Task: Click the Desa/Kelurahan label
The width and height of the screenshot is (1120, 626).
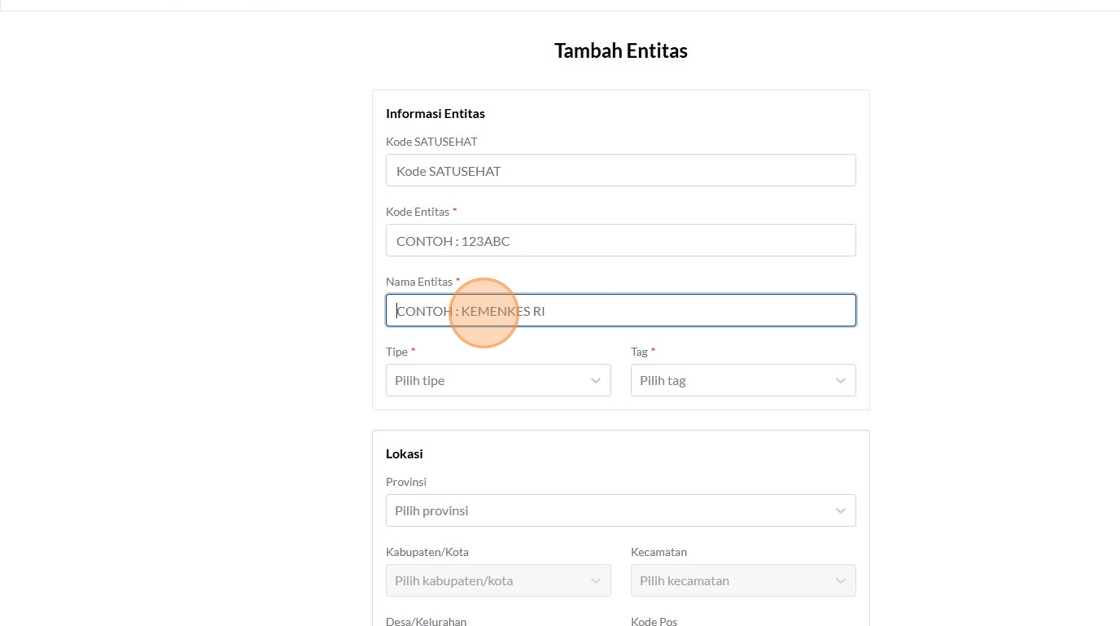Action: tap(426, 621)
